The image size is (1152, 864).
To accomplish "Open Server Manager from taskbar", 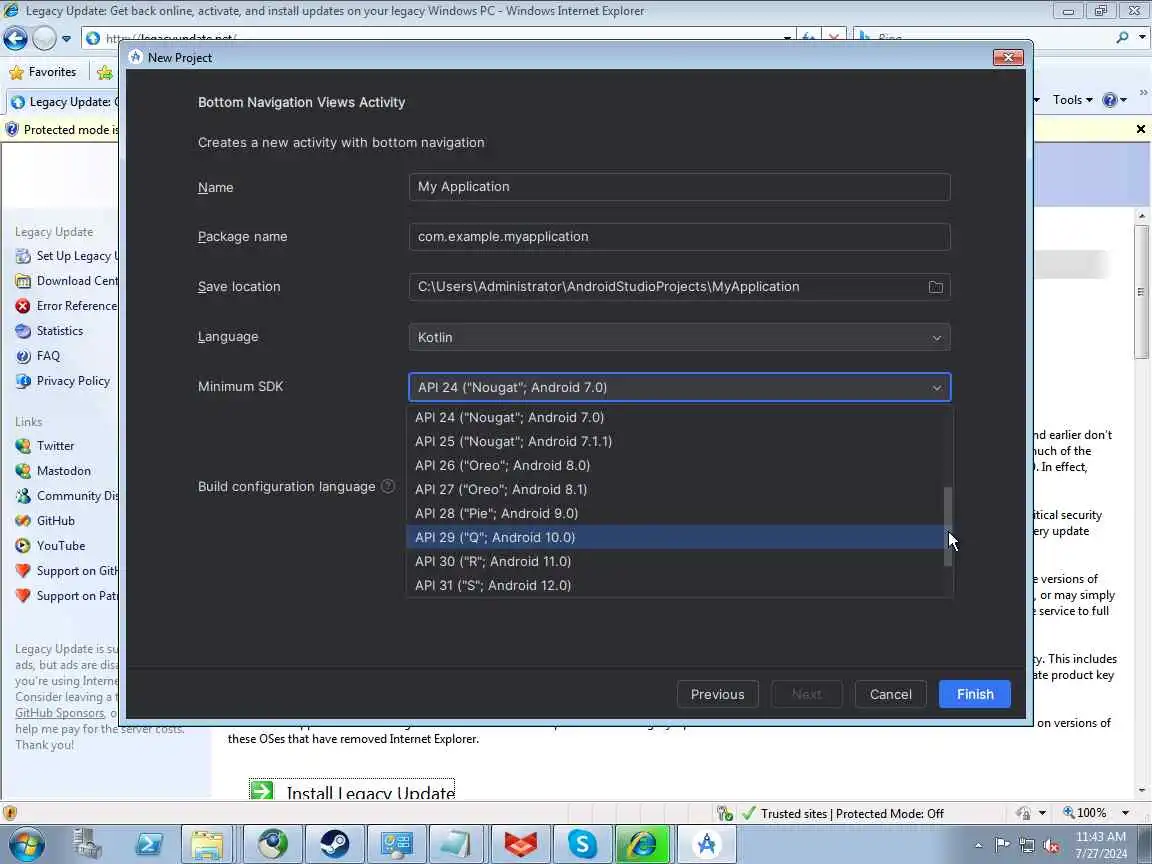I will coord(87,844).
